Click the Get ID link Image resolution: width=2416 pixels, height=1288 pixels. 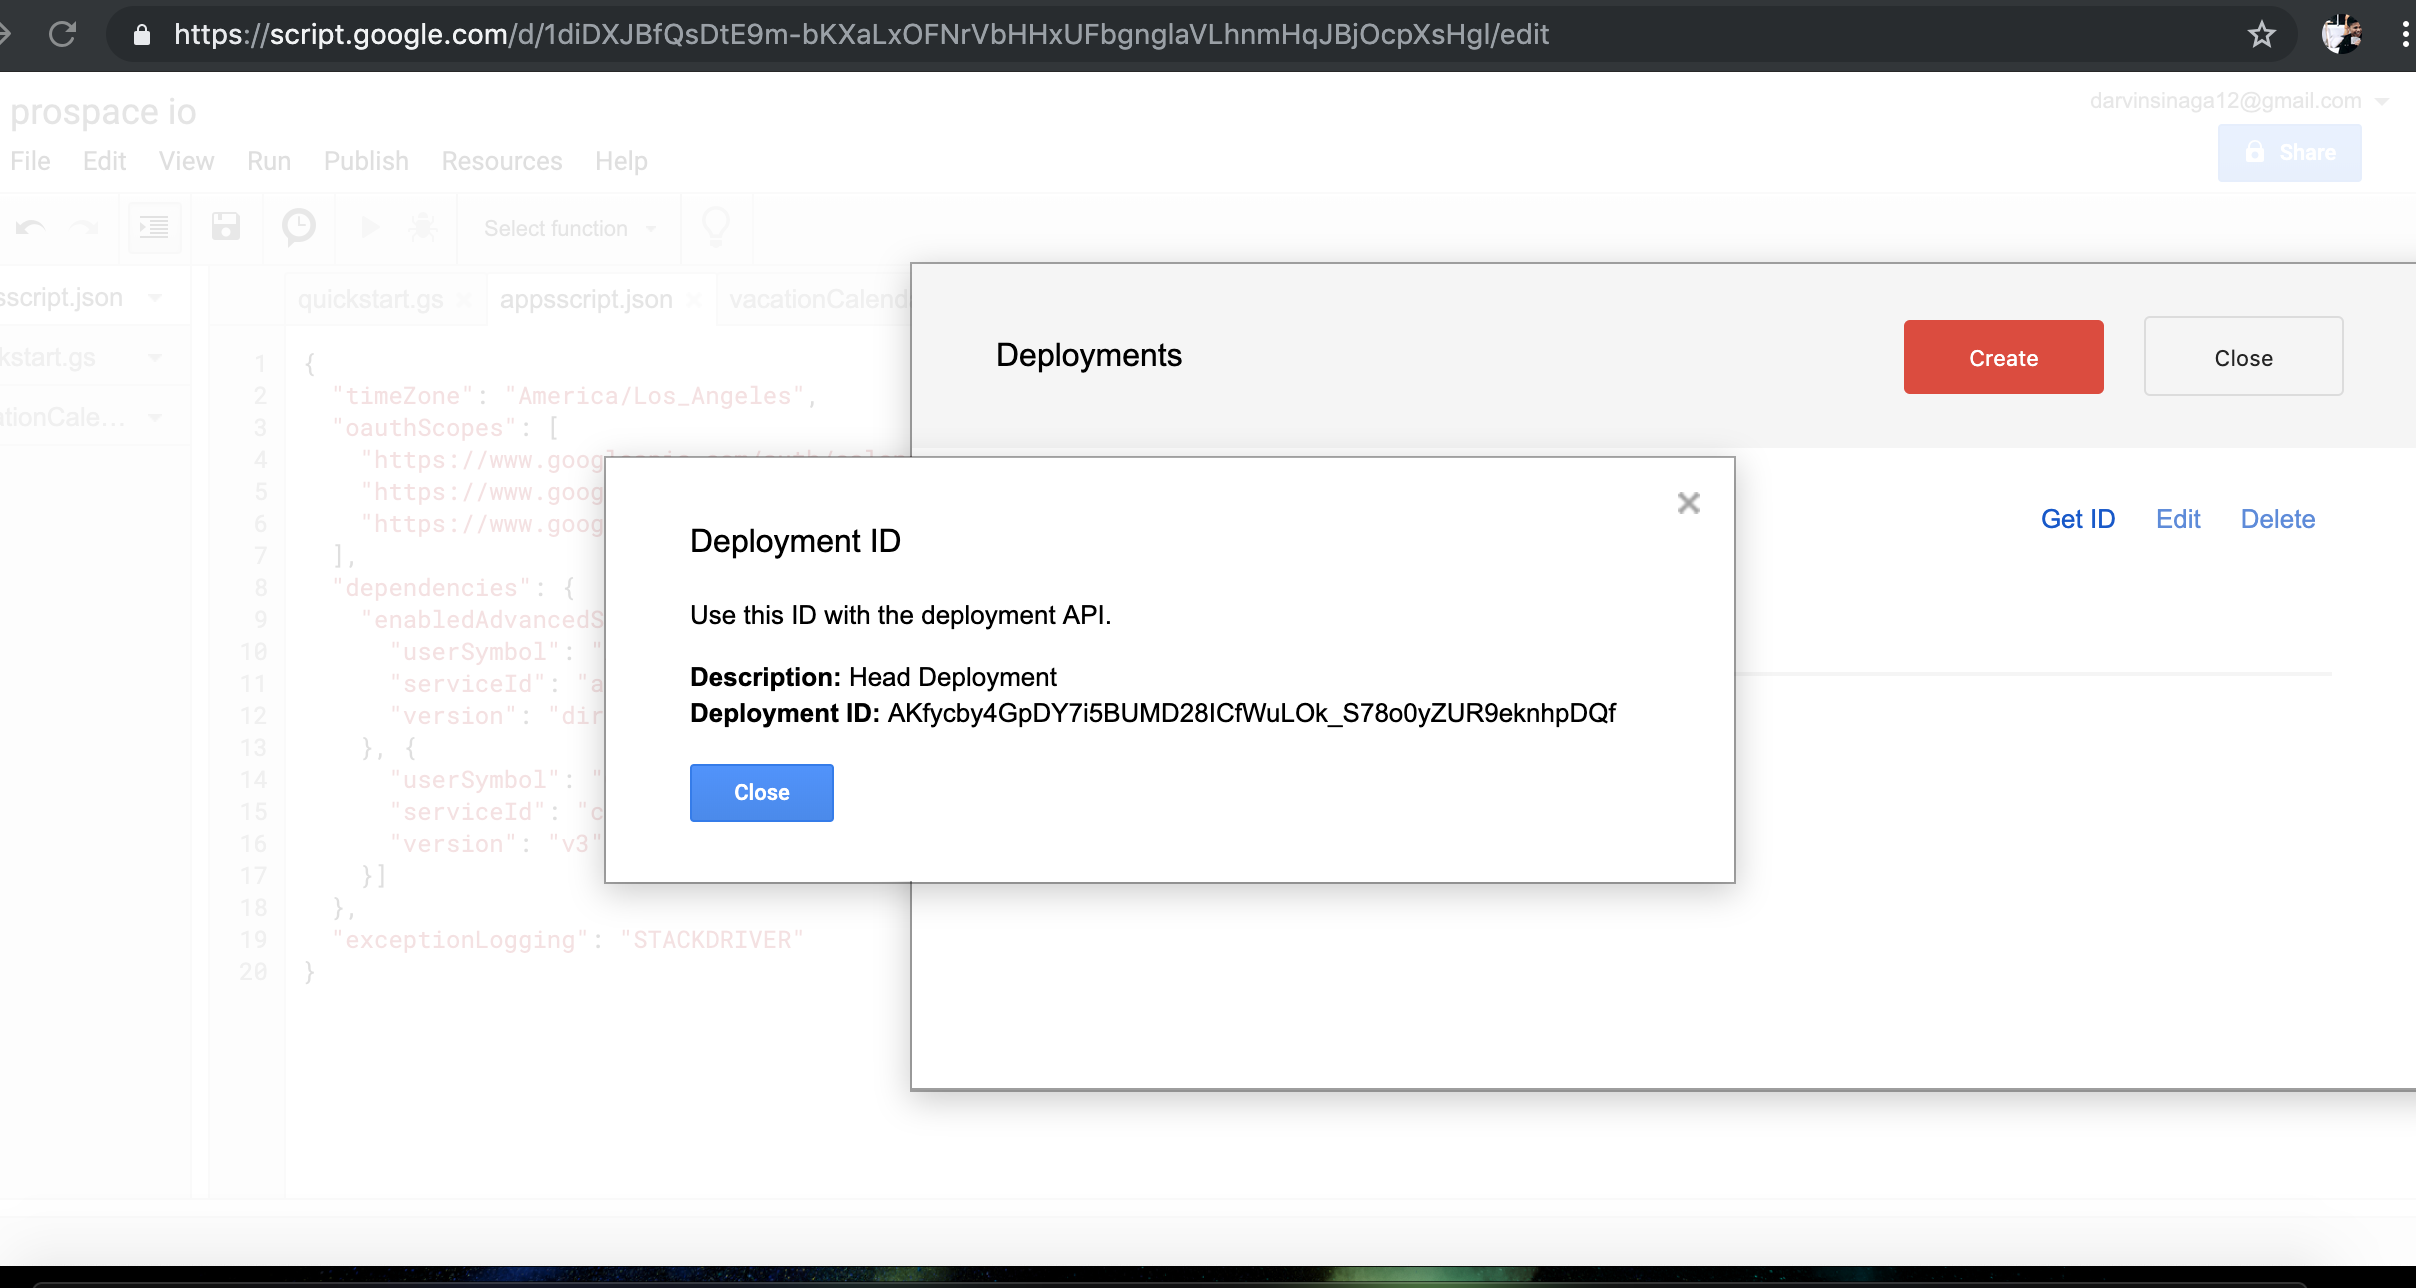click(x=2077, y=519)
